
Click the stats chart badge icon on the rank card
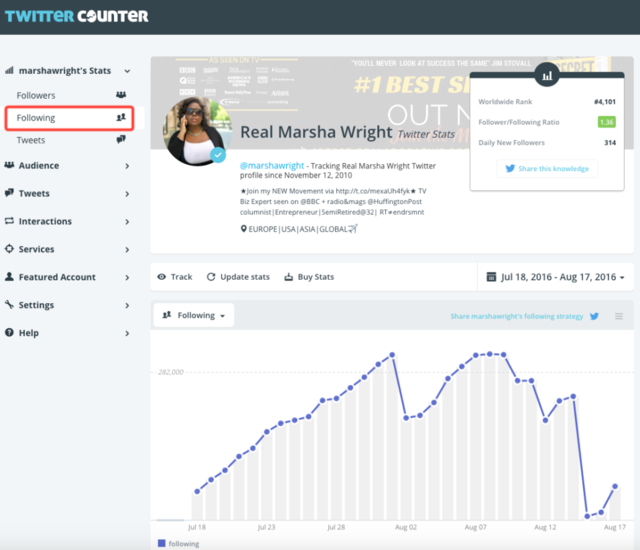coord(547,75)
